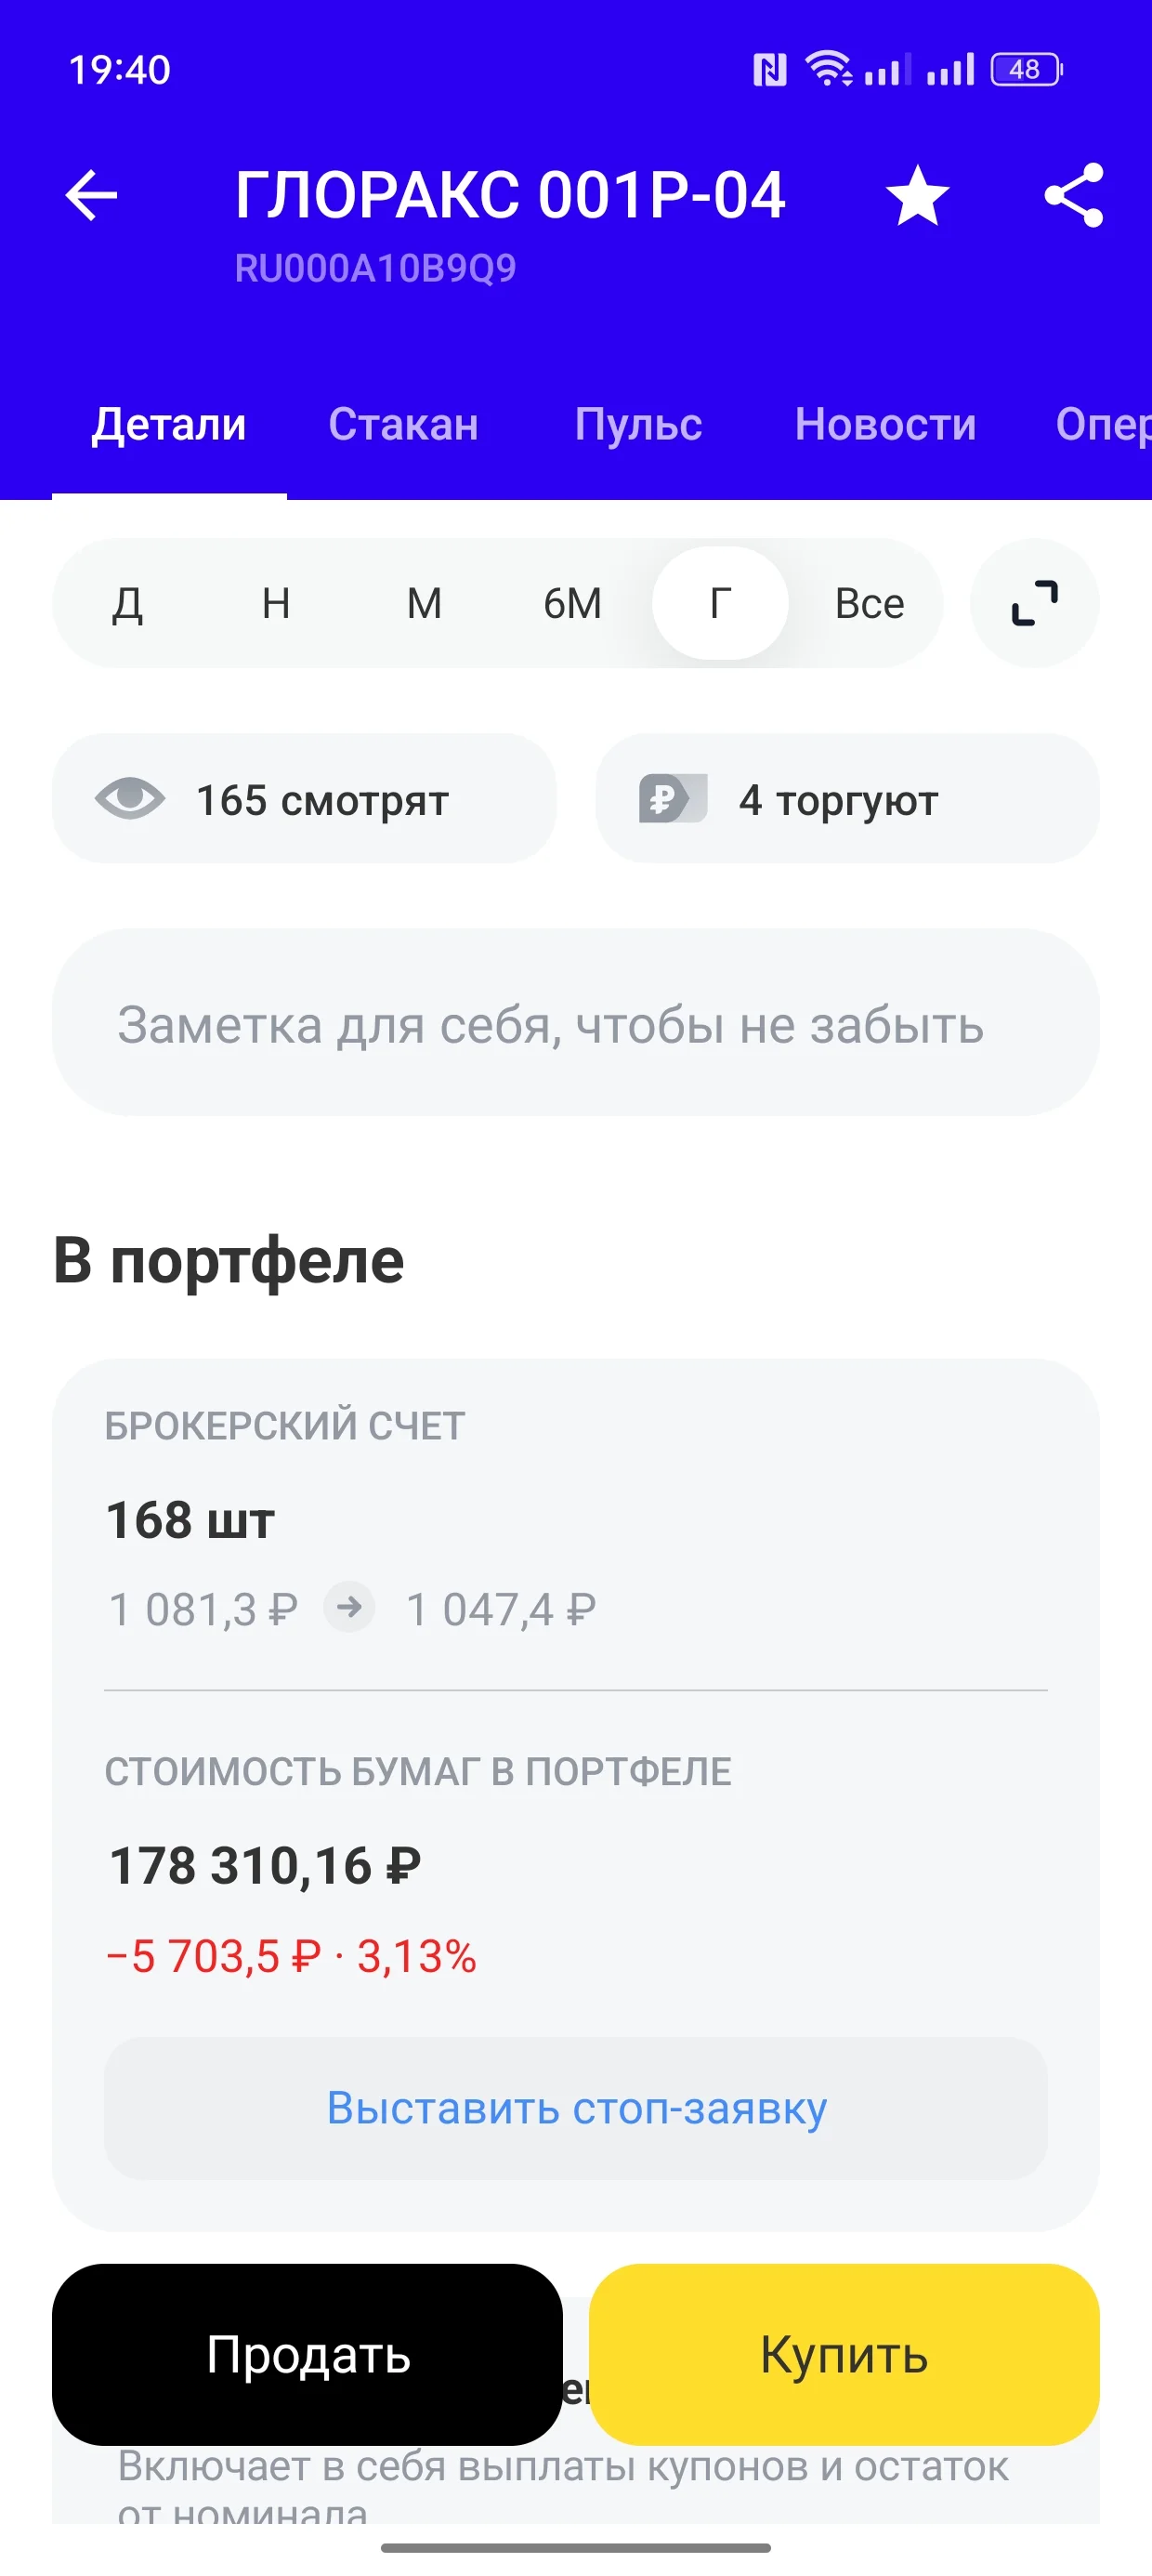Tap the back arrow icon
Viewport: 1152px width, 2576px height.
91,195
